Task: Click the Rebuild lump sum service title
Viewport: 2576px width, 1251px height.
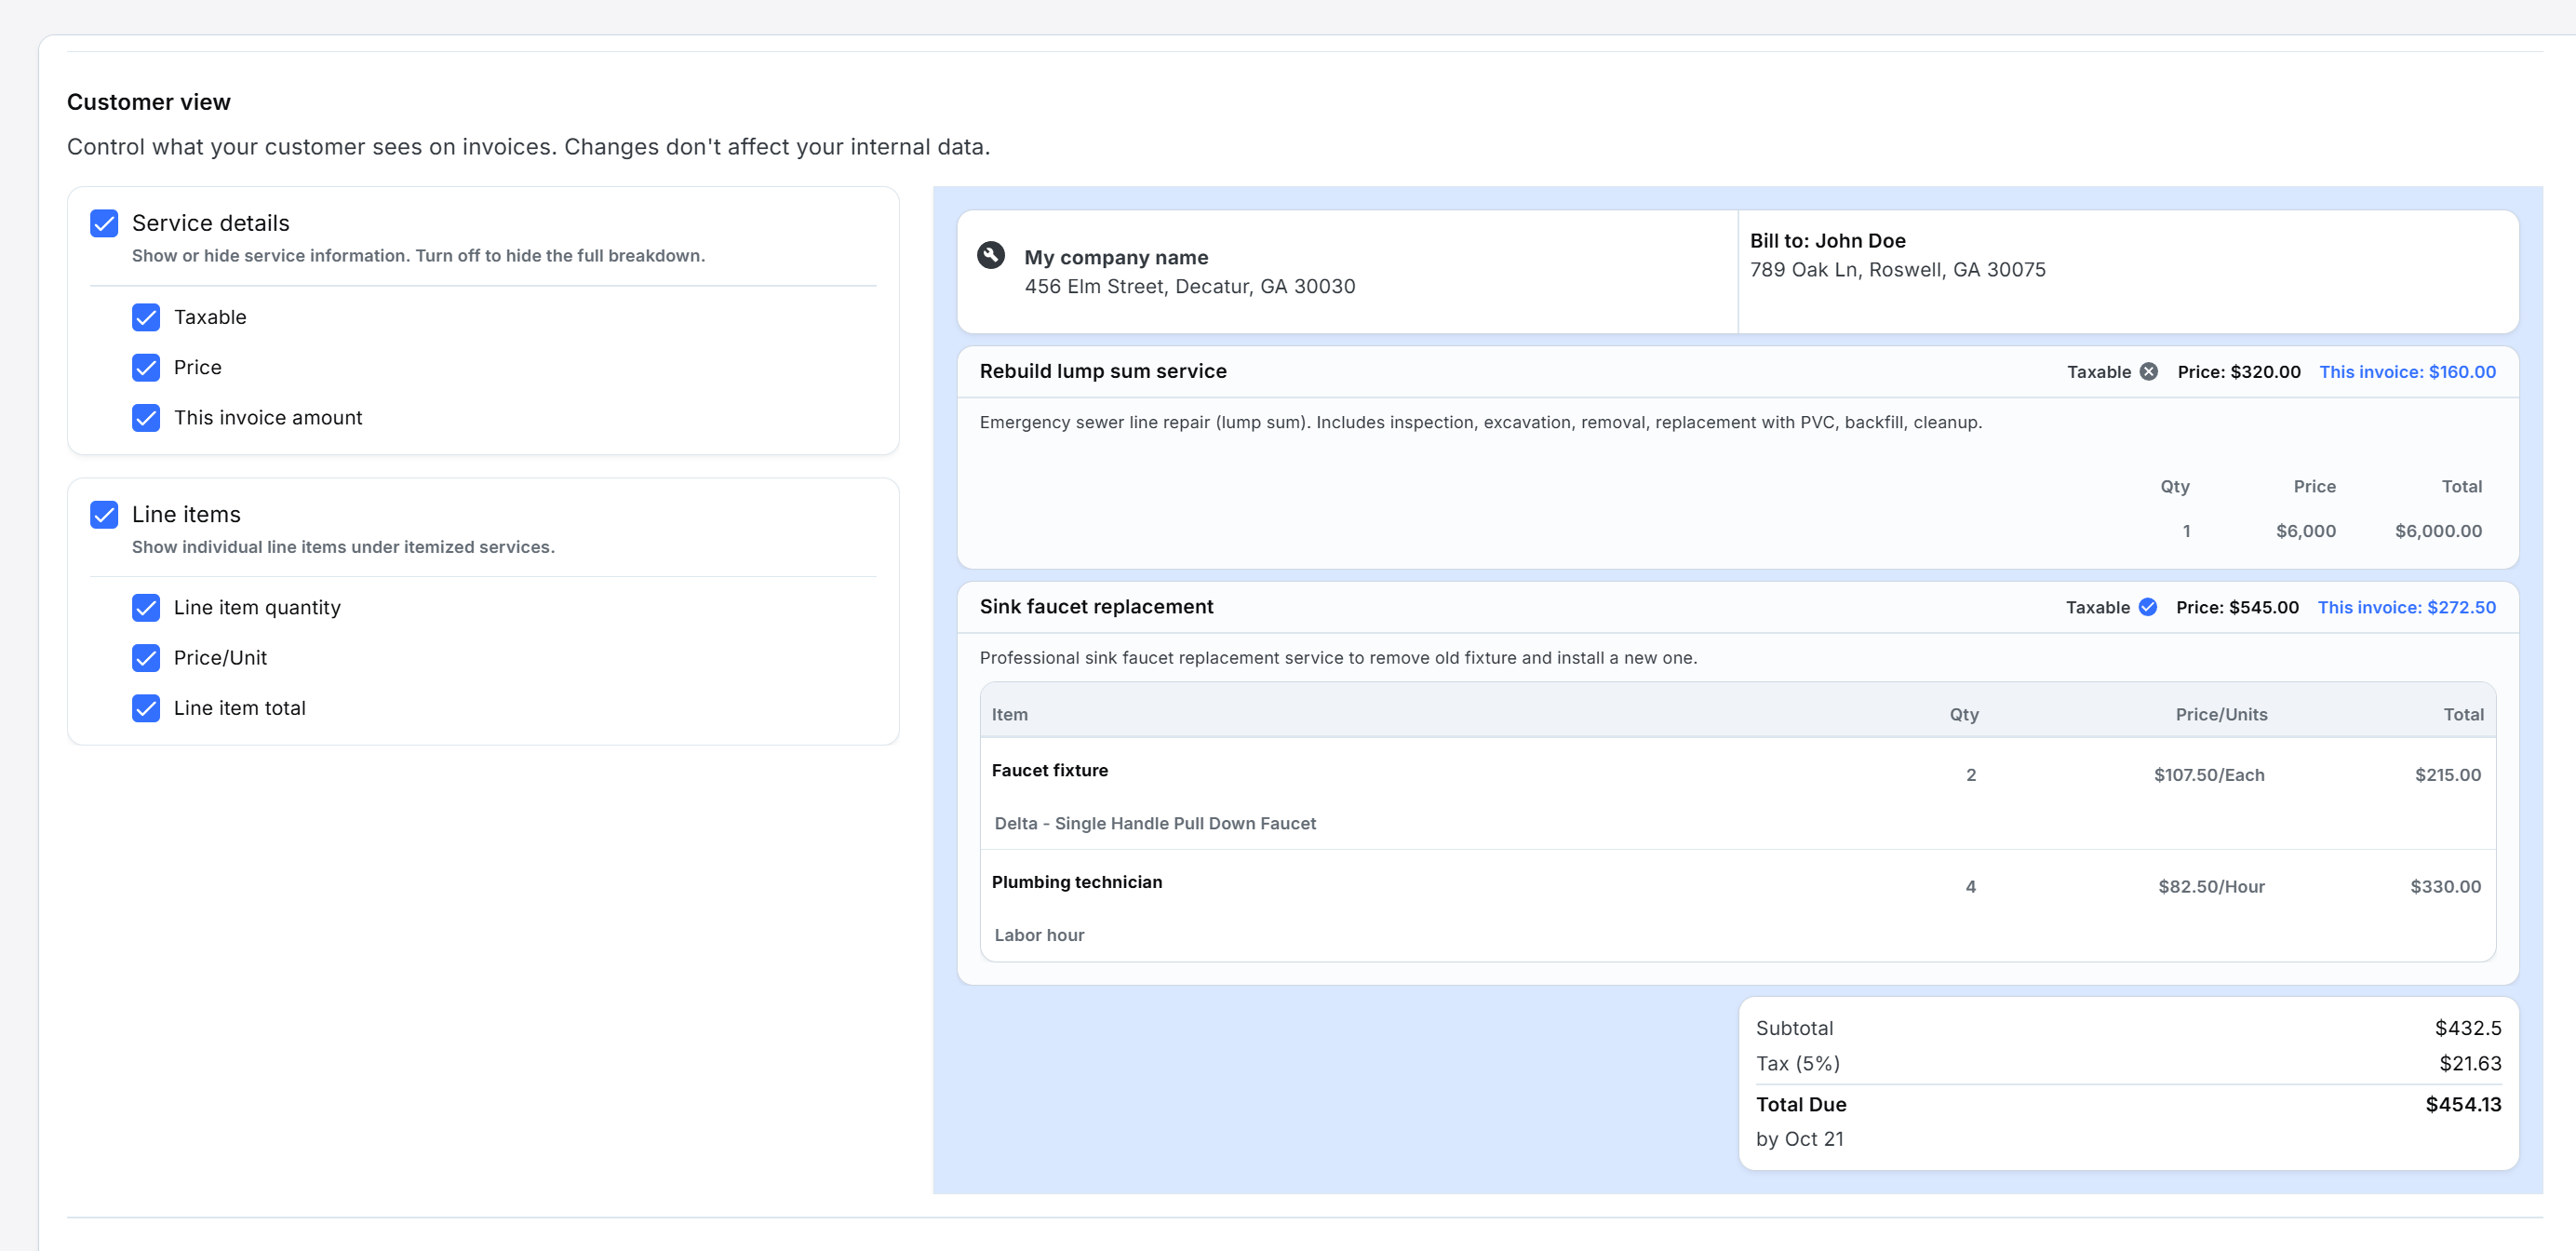Action: [x=1102, y=371]
